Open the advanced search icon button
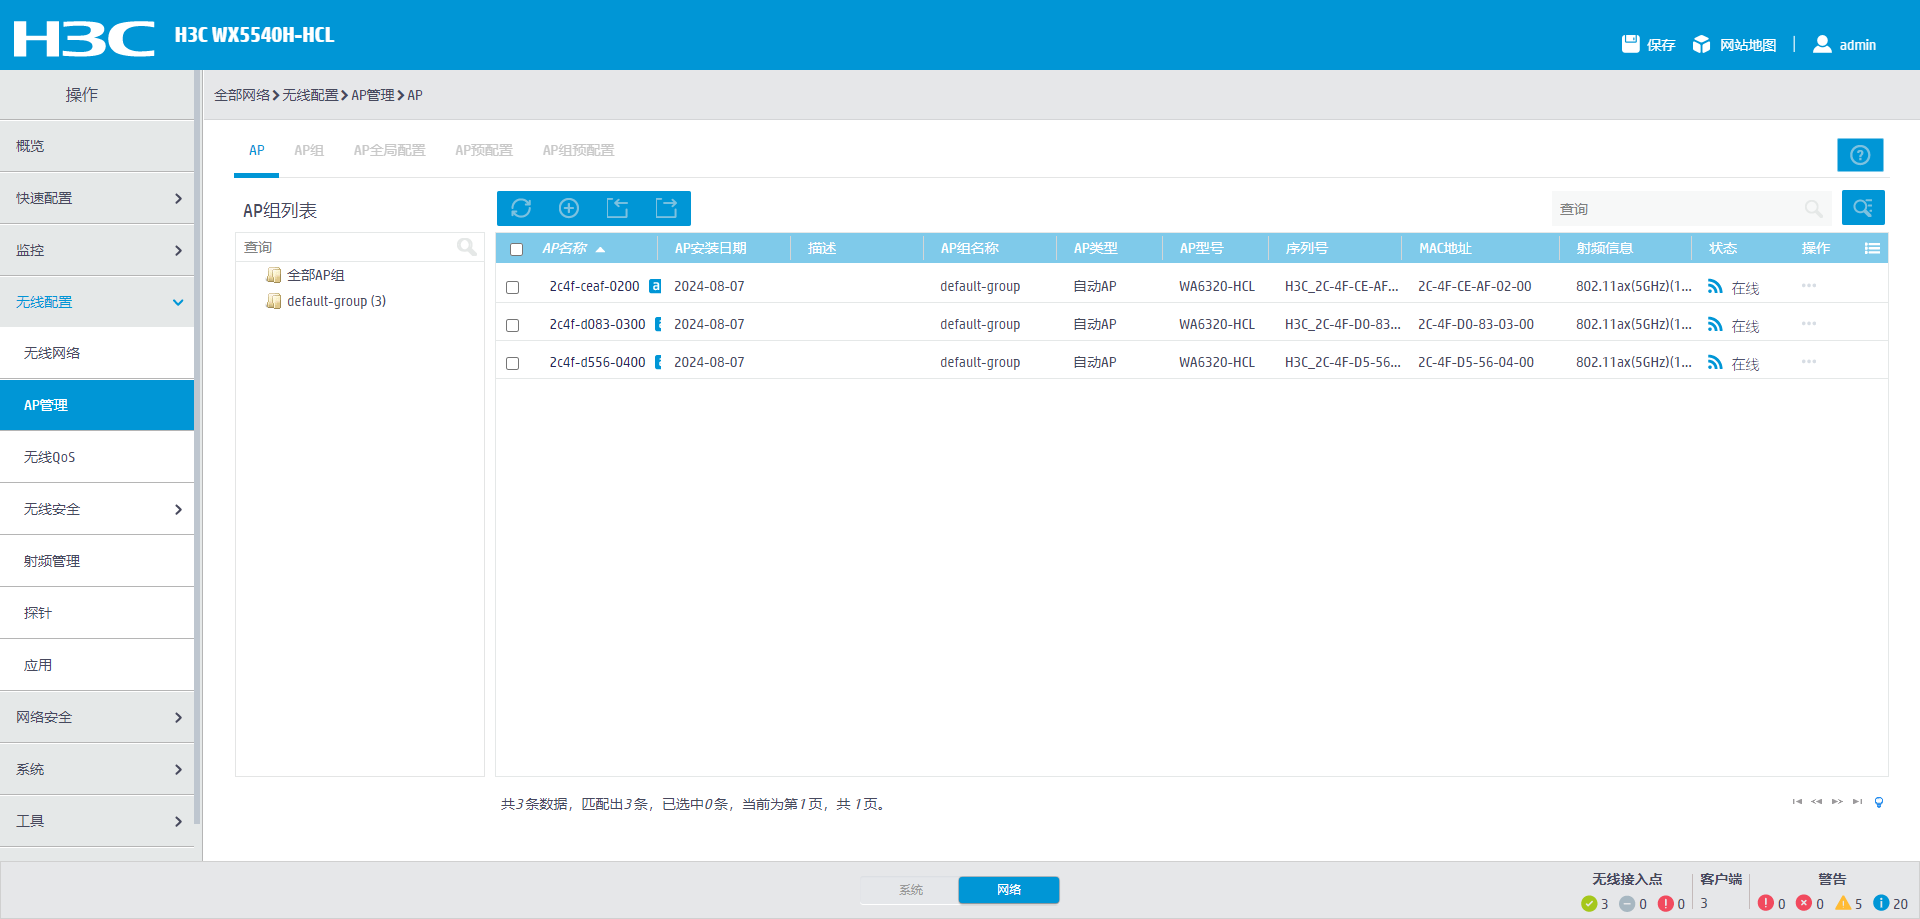The image size is (1920, 919). tap(1862, 208)
